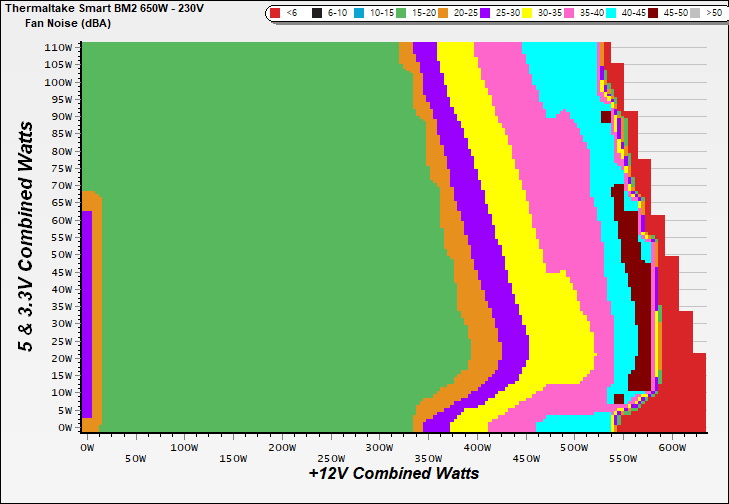Click the purple 25-30 legend swatch
The image size is (729, 504).
tap(485, 14)
